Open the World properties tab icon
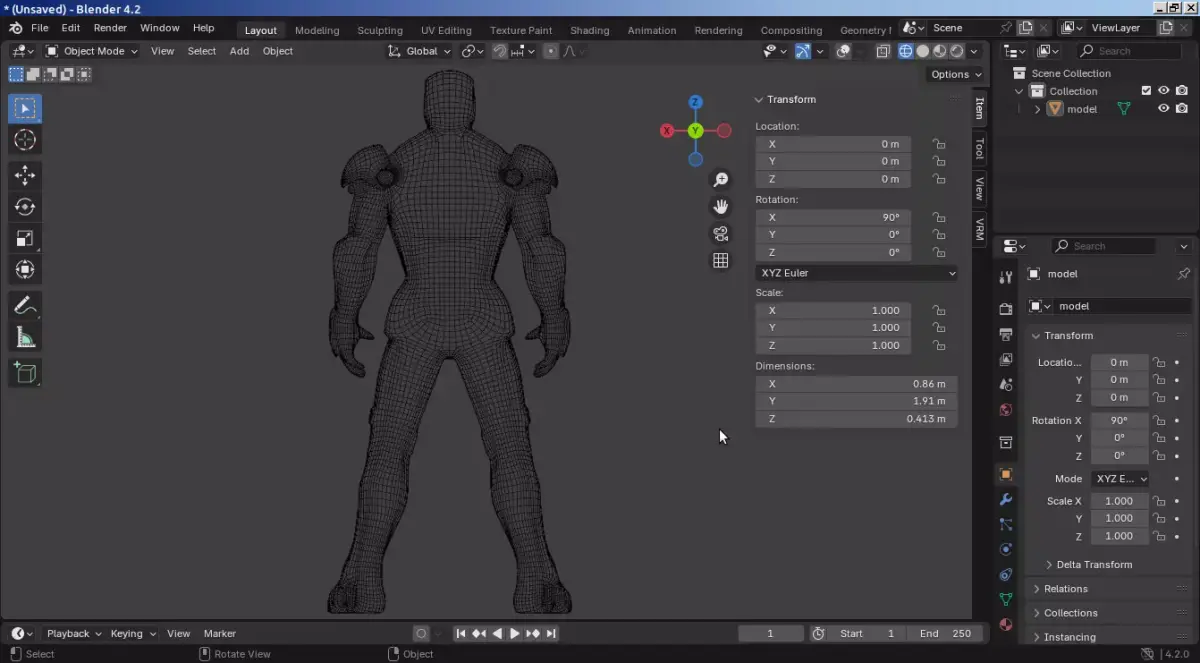Image resolution: width=1200 pixels, height=663 pixels. point(1006,410)
